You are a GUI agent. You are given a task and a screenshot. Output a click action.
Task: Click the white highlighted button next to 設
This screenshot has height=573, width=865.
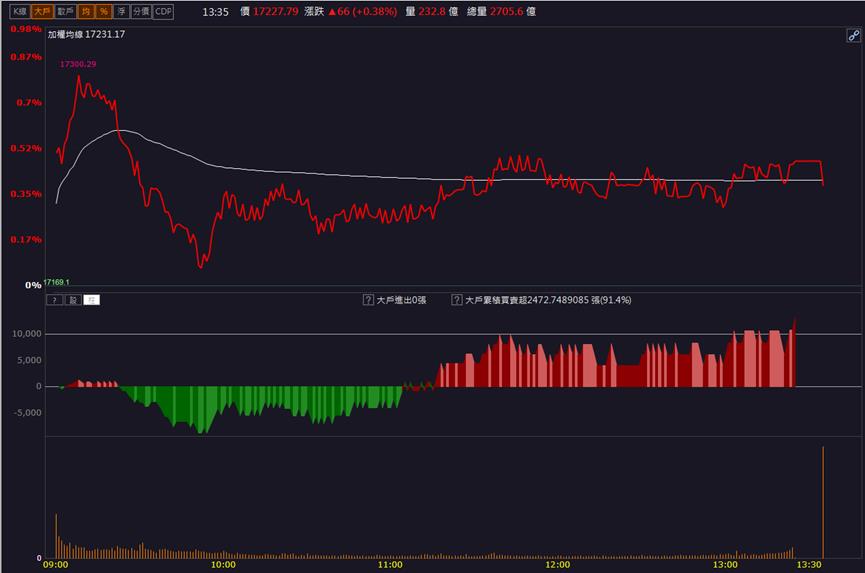[92, 300]
